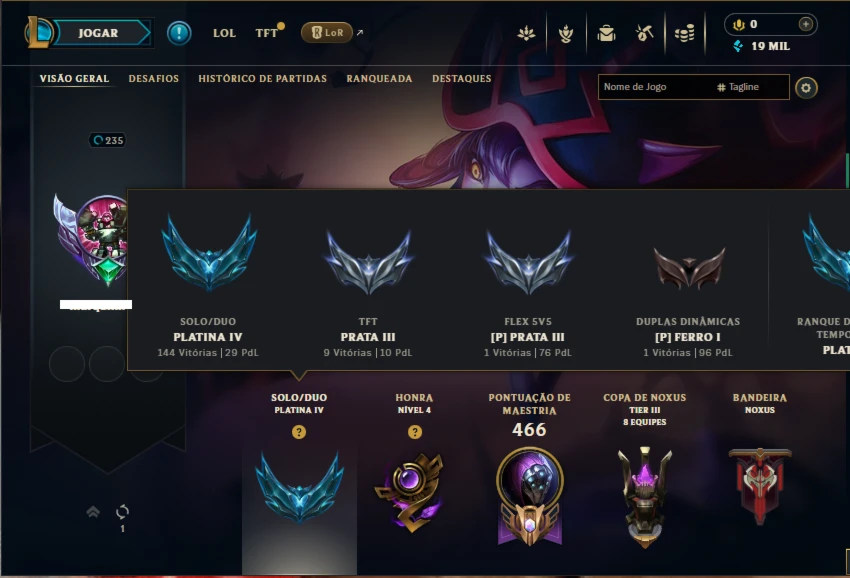The width and height of the screenshot is (850, 578).
Task: Open the Loot crafting hammer icon
Action: (645, 34)
